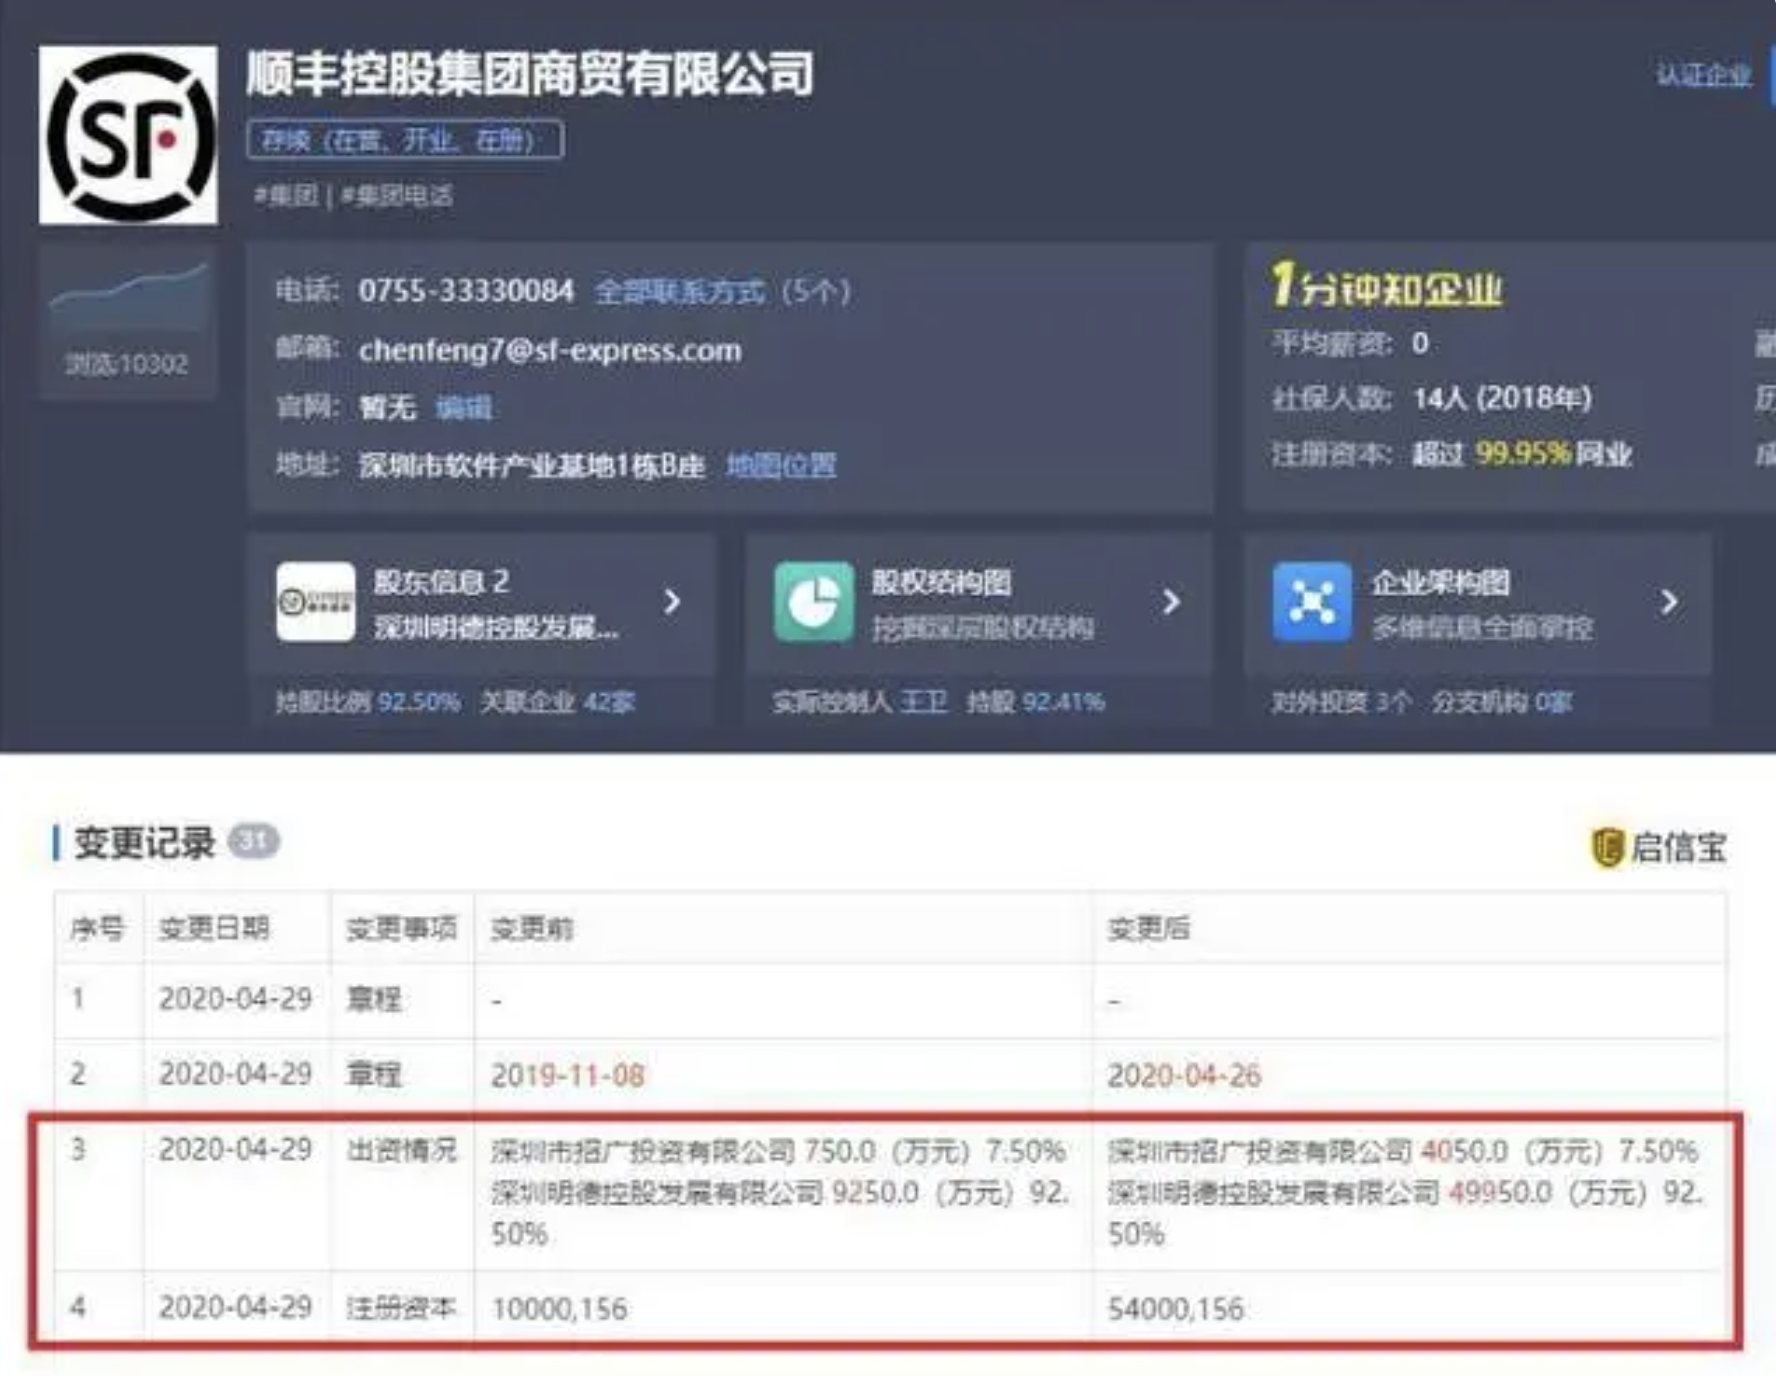Image resolution: width=1776 pixels, height=1376 pixels.
Task: Expand the 股东信息 card arrow
Action: pyautogui.click(x=673, y=602)
